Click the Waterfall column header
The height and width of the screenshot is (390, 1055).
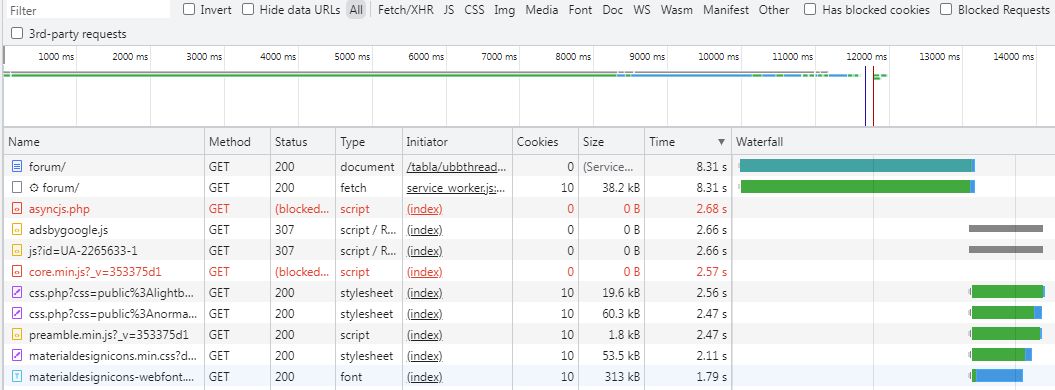pyautogui.click(x=893, y=142)
